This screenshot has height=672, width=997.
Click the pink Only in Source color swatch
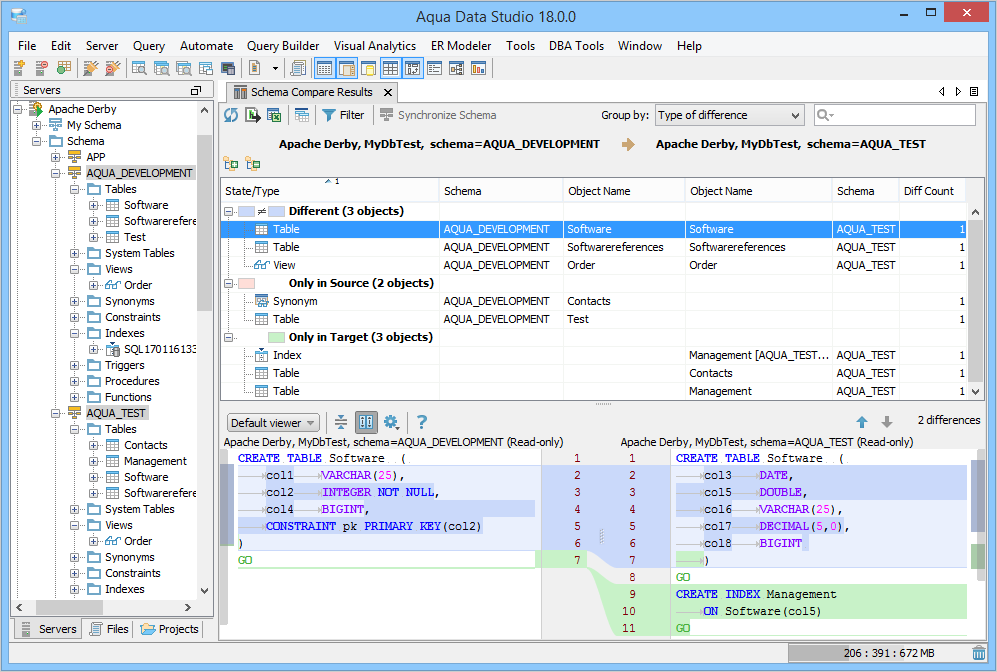click(246, 284)
